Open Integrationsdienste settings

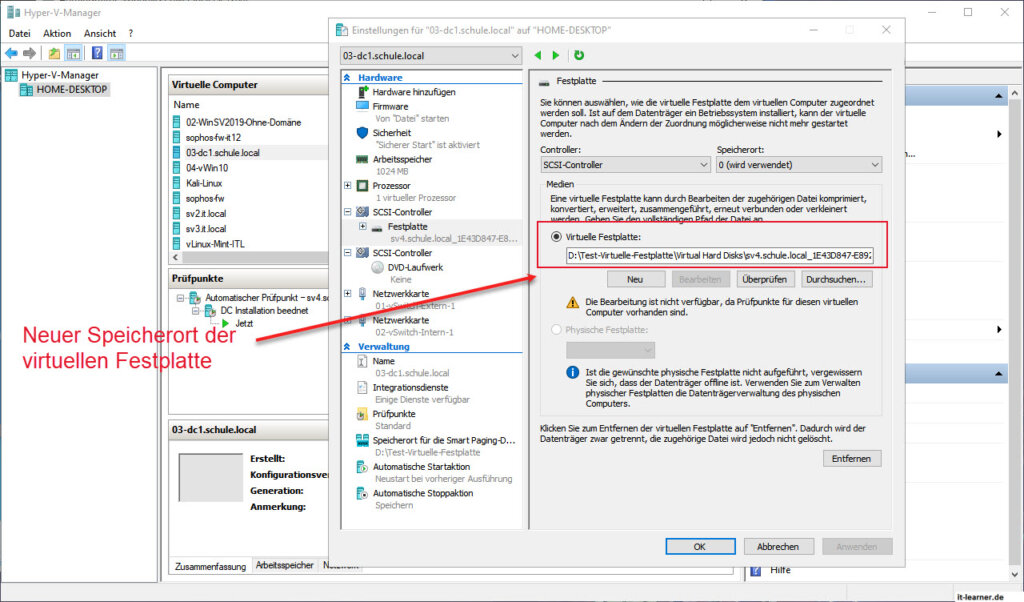(410, 388)
